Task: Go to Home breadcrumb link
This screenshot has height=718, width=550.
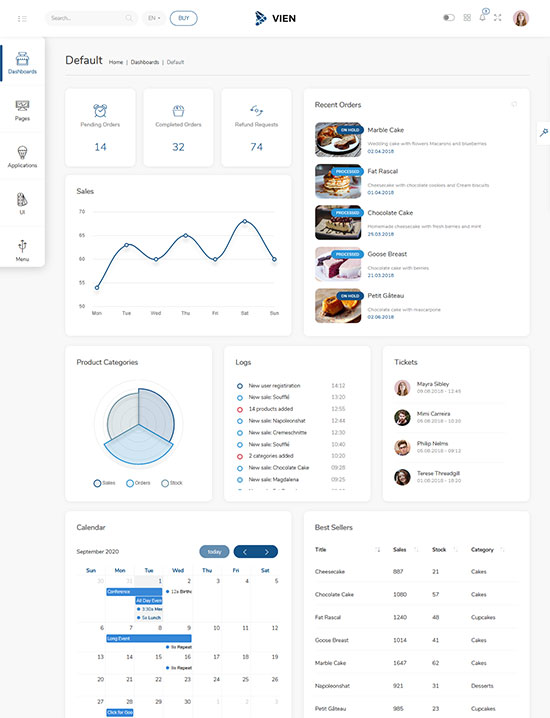Action: 116,62
